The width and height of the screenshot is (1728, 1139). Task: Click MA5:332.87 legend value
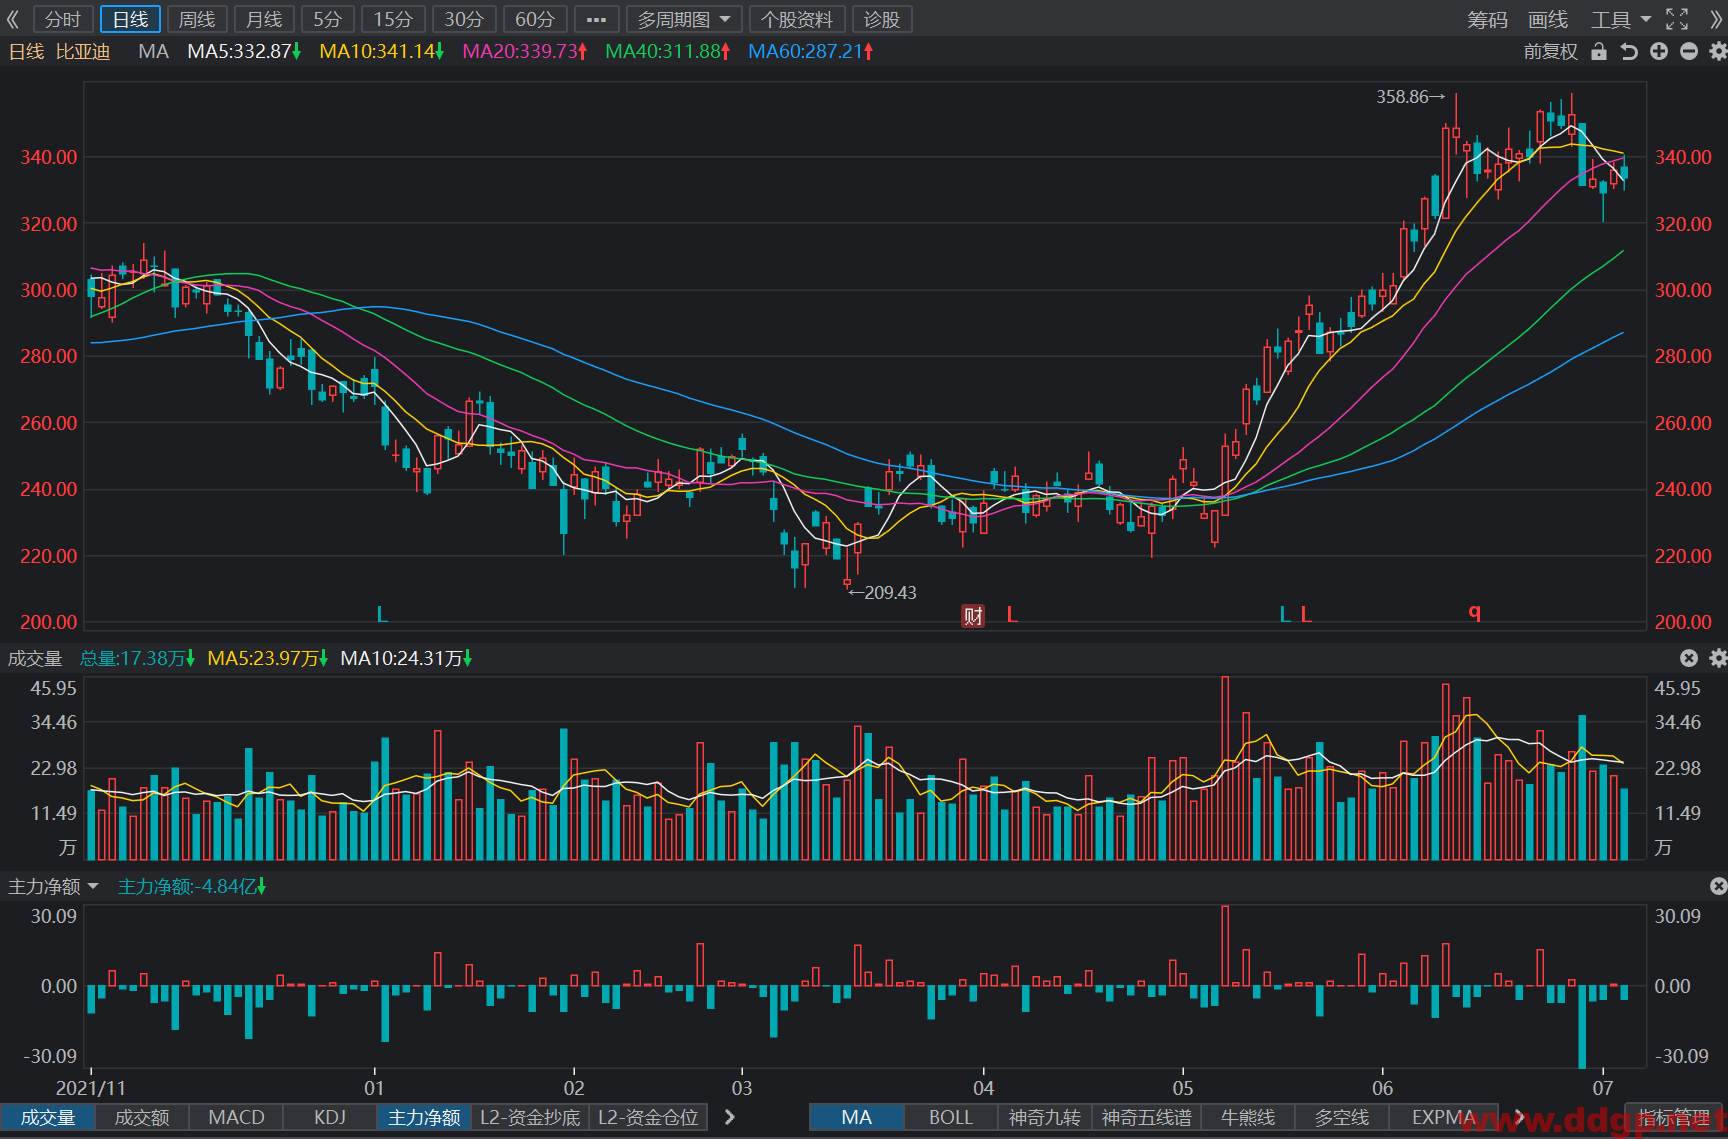tap(244, 51)
